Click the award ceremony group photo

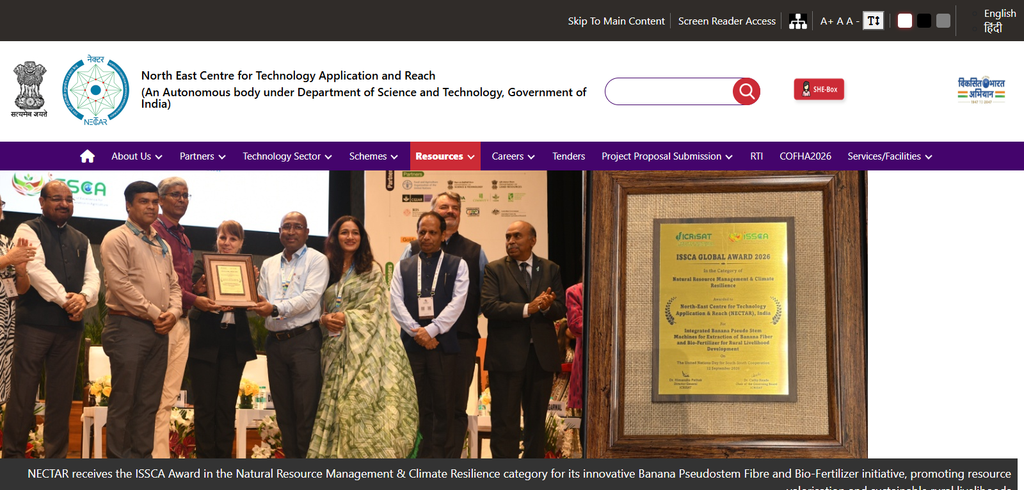pos(292,315)
